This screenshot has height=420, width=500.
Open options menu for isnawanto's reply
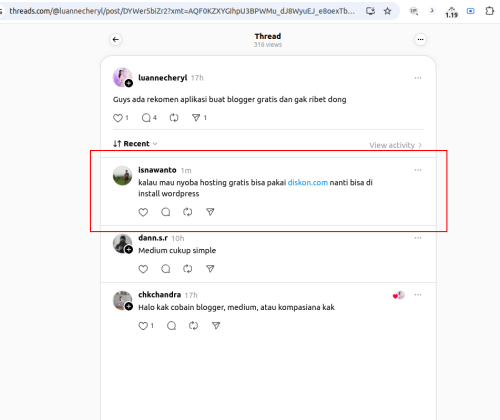click(418, 170)
